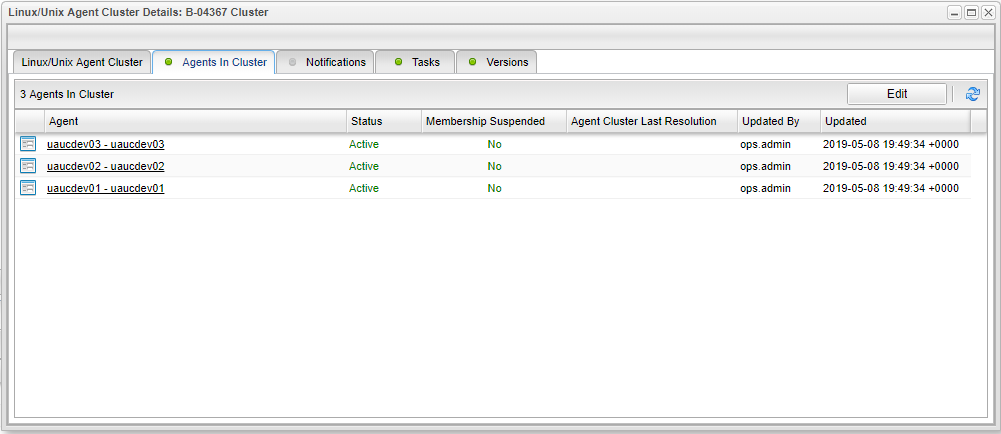Minimize the Agent Cluster Details window
The height and width of the screenshot is (434, 1001).
(x=955, y=13)
